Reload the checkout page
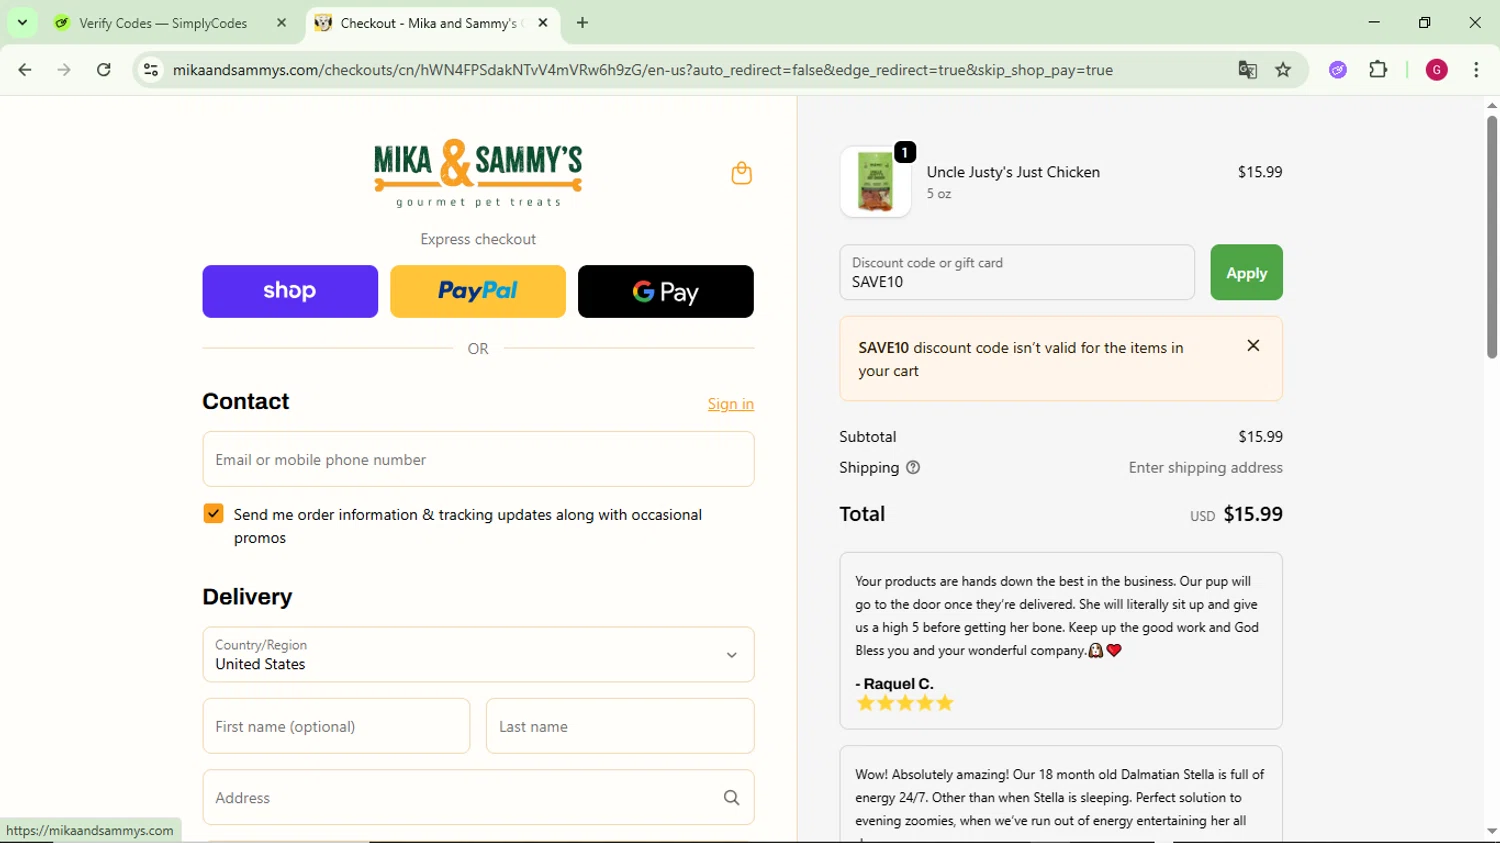The width and height of the screenshot is (1500, 843). 104,70
